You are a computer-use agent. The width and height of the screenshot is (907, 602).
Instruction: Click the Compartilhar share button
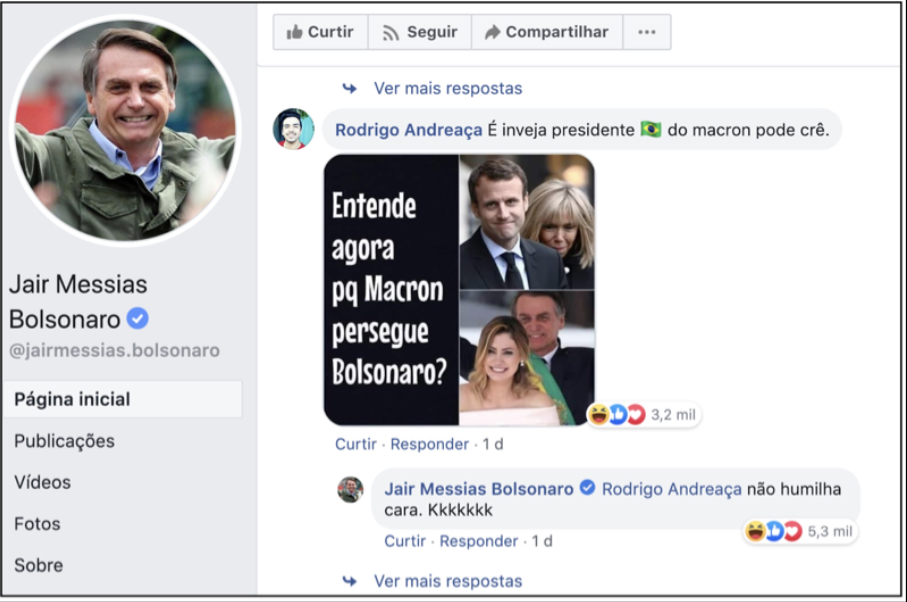coord(547,32)
